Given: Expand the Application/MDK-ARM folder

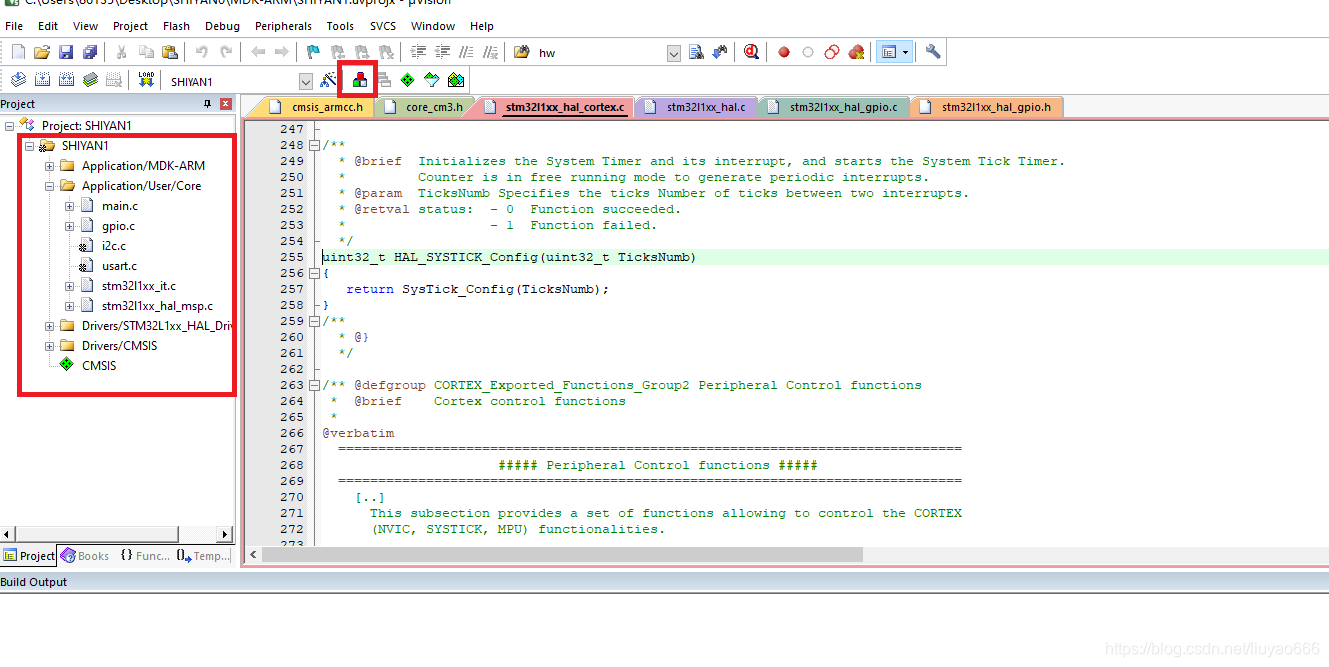Looking at the screenshot, I should tap(50, 166).
